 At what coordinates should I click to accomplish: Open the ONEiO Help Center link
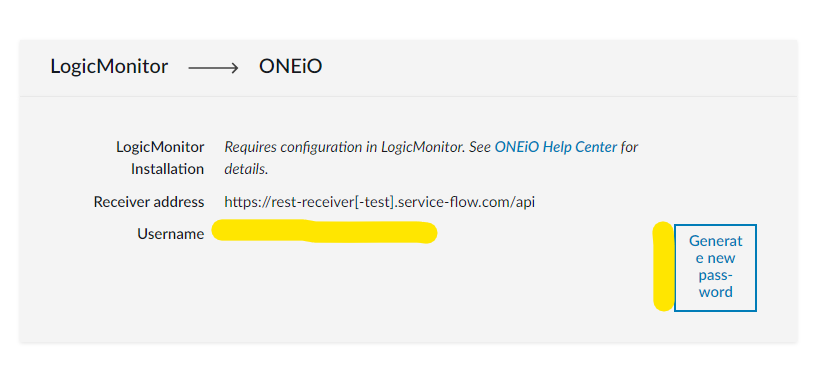[x=556, y=147]
